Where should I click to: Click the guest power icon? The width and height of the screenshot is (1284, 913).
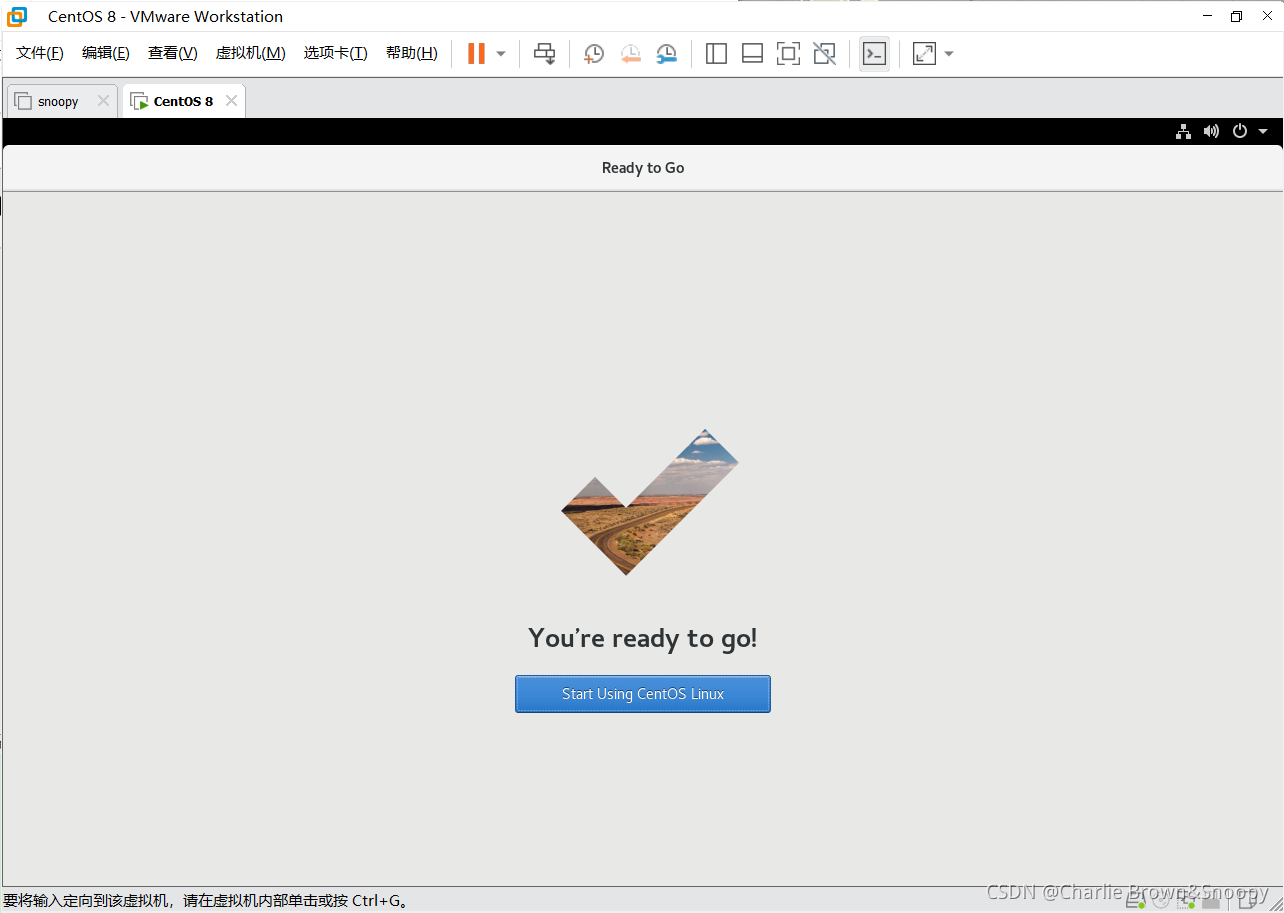(x=1240, y=131)
